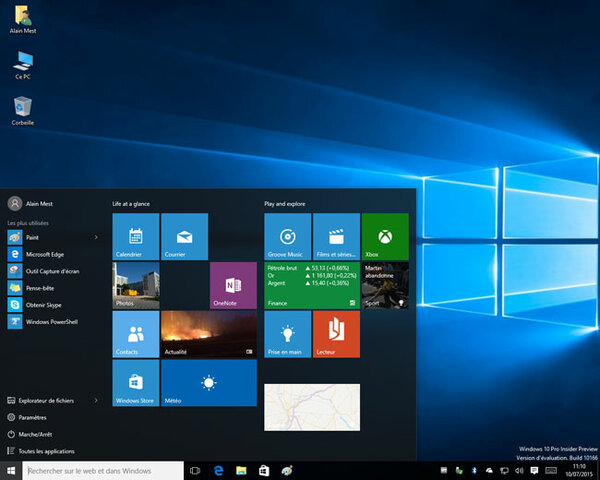600x480 pixels.
Task: Click the Les plus utilisées heading
Action: [x=28, y=223]
